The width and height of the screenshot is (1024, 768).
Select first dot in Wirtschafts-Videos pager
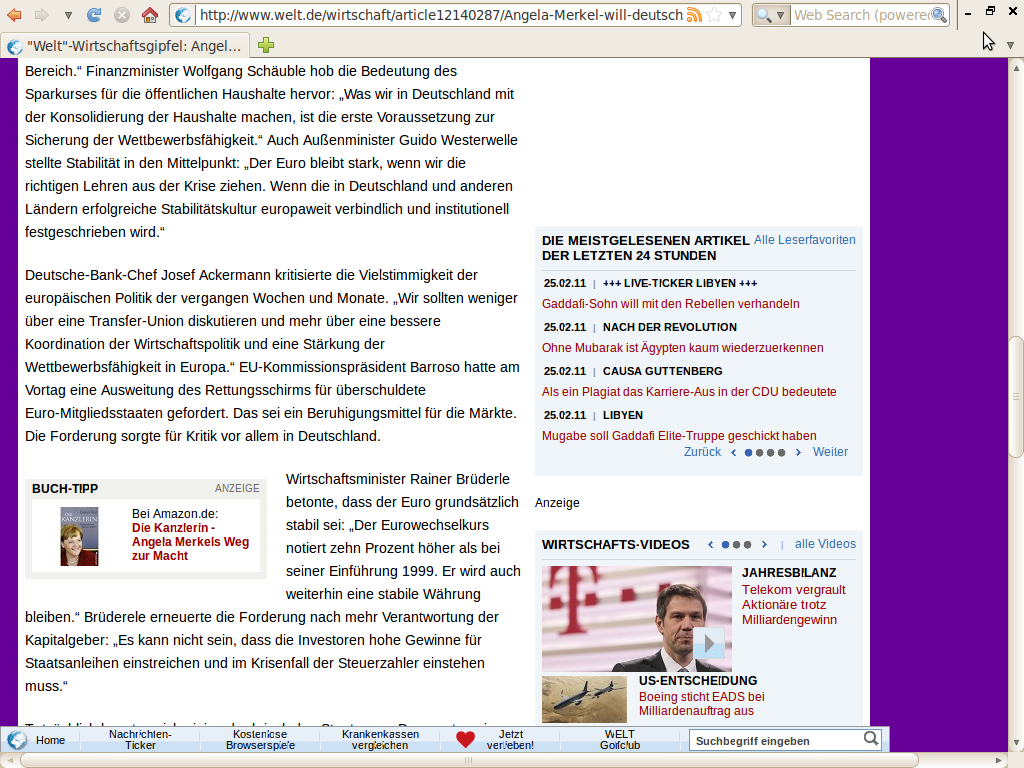tap(726, 545)
